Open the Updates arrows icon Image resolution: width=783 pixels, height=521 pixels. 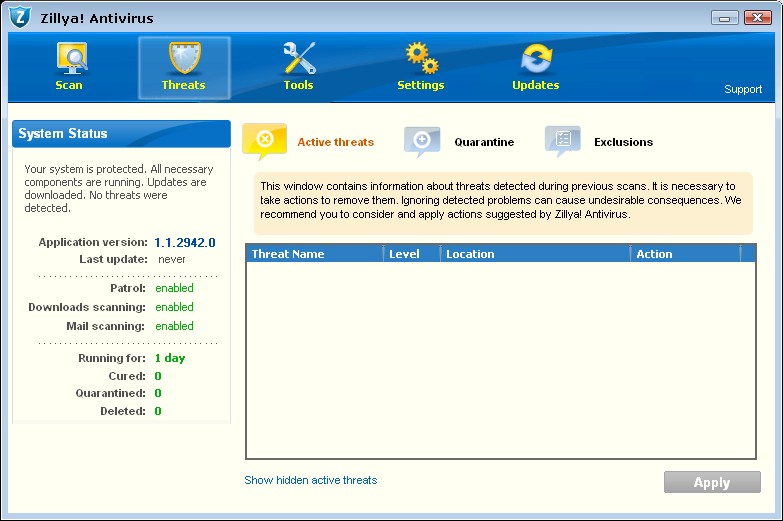pos(536,58)
